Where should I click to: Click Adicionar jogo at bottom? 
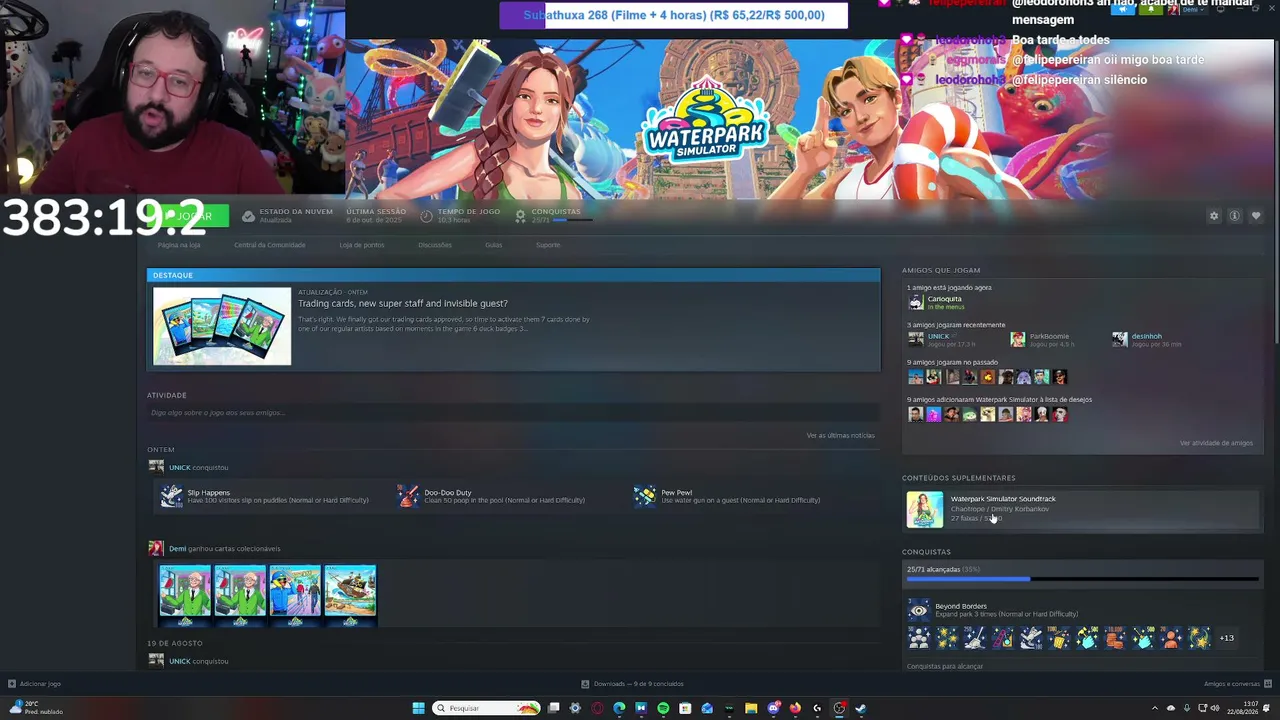[x=35, y=684]
